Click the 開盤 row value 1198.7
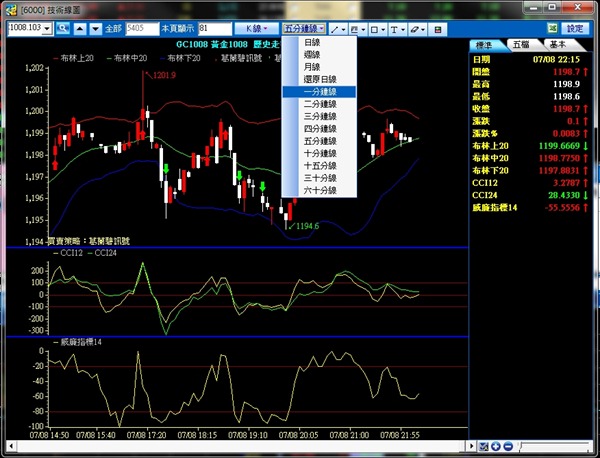 566,72
